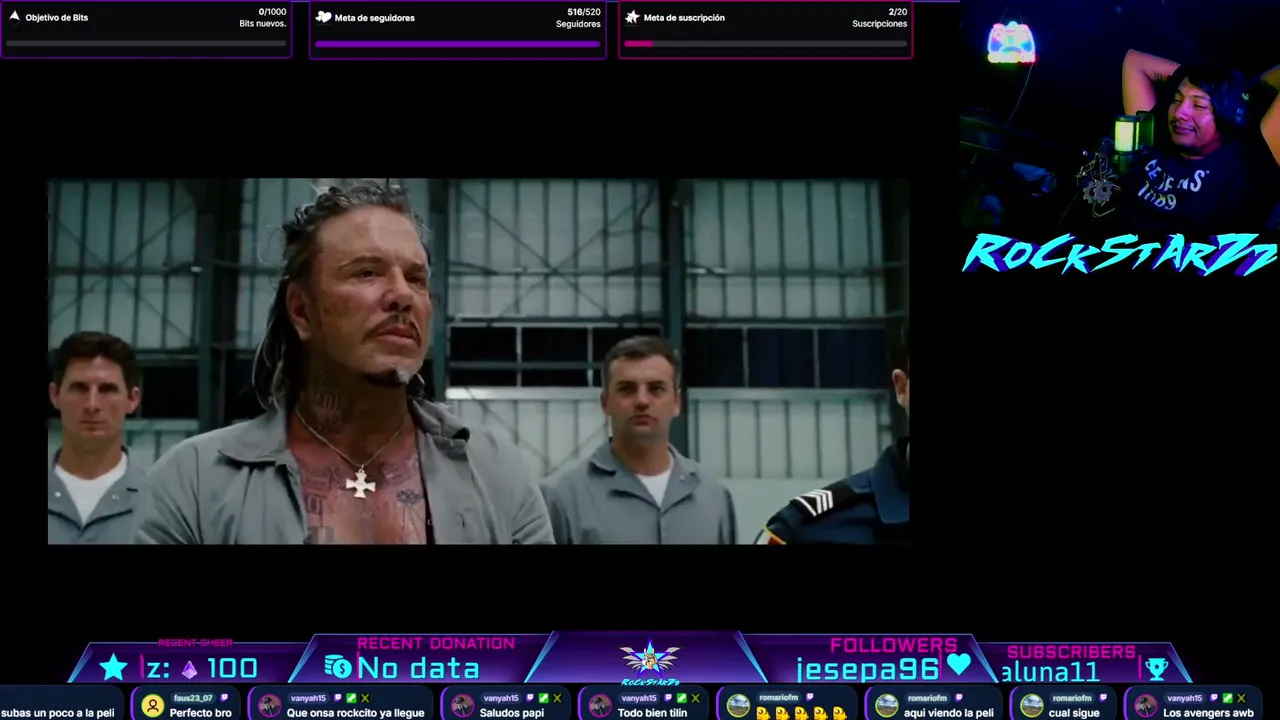Click the faus23_07 yellow avatar in chat ticker
Image resolution: width=1280 pixels, height=720 pixels.
153,706
